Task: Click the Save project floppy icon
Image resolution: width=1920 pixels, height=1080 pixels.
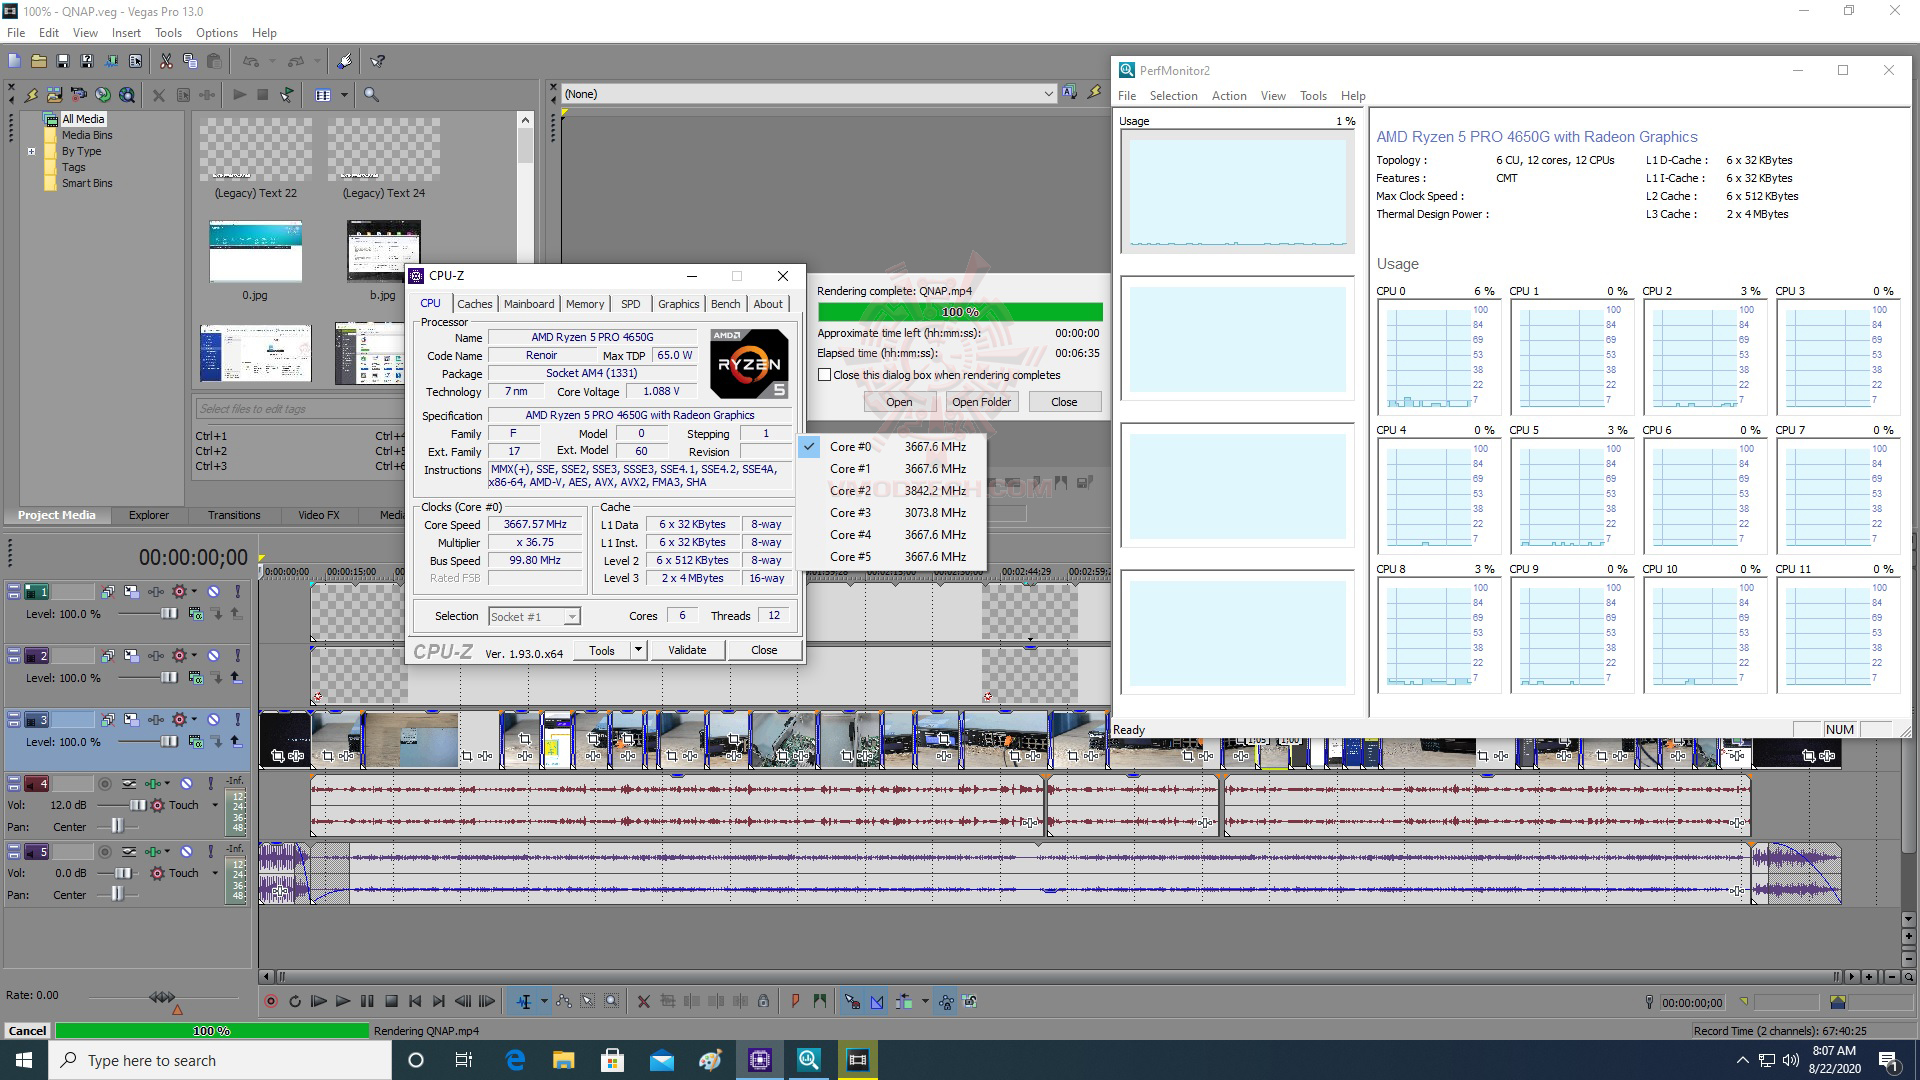Action: point(62,61)
